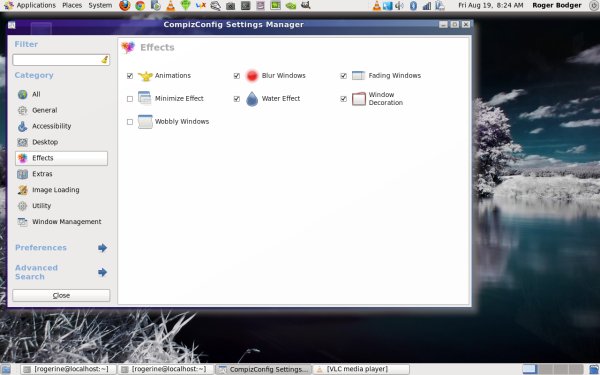Click the Window Decoration plugin icon
The height and width of the screenshot is (375, 600).
(x=359, y=99)
